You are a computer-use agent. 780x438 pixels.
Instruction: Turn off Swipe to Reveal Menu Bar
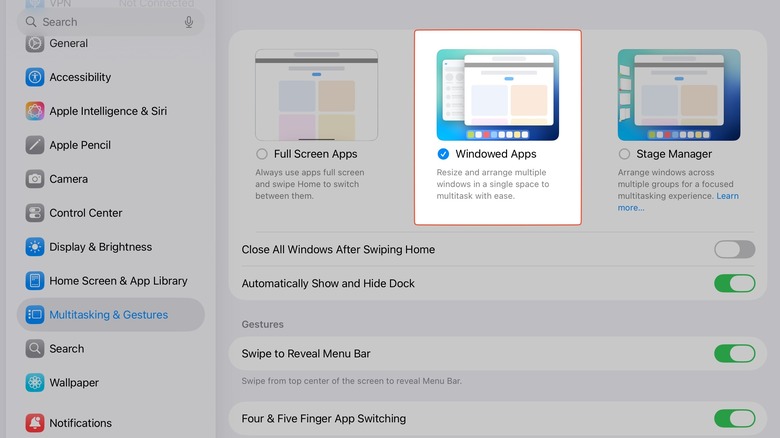tap(734, 354)
